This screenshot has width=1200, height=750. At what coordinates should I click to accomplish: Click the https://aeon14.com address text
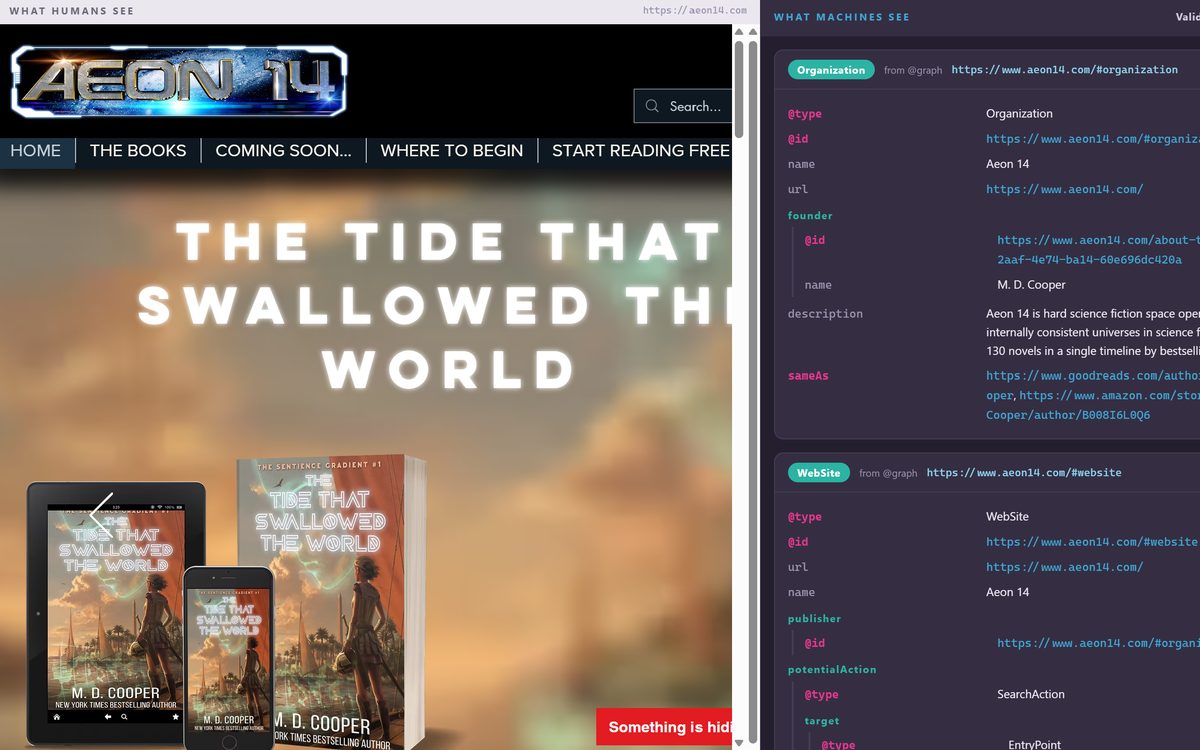click(x=695, y=11)
